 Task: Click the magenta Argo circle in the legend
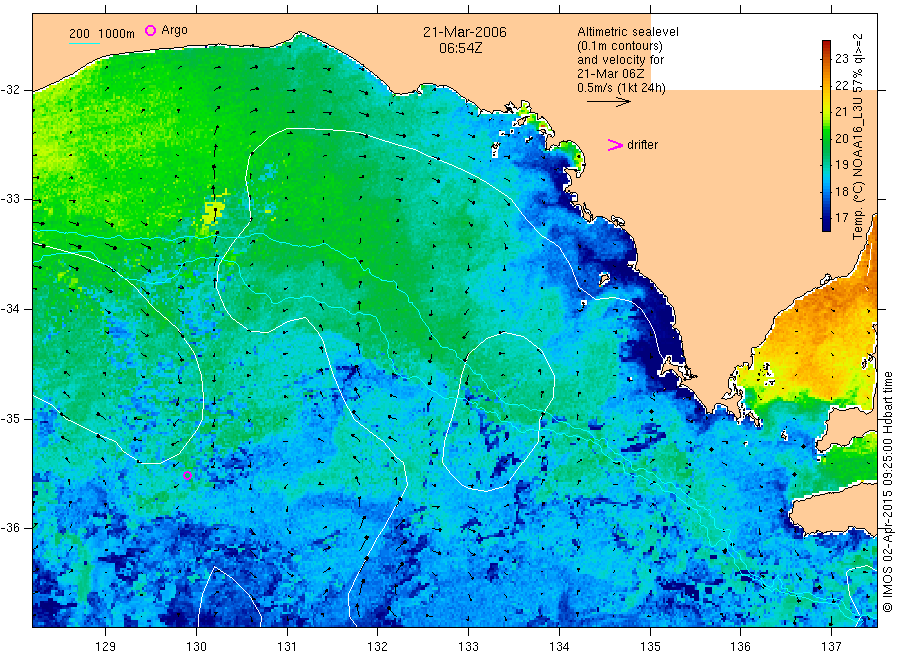[150, 30]
